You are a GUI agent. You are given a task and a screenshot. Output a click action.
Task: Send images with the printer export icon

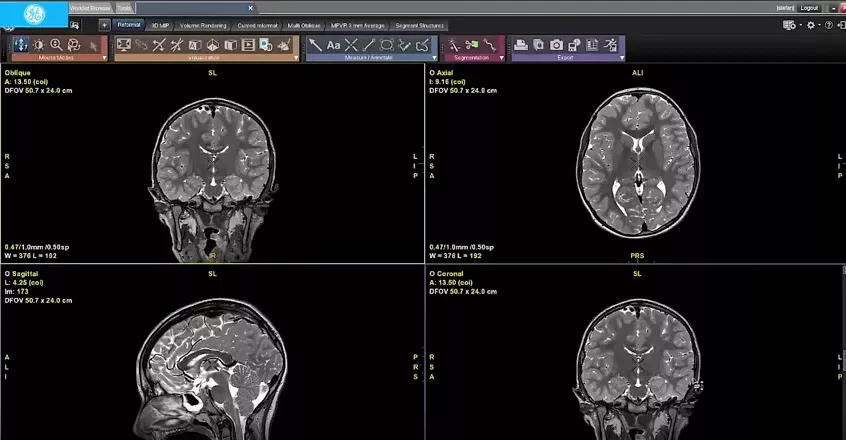click(x=521, y=45)
